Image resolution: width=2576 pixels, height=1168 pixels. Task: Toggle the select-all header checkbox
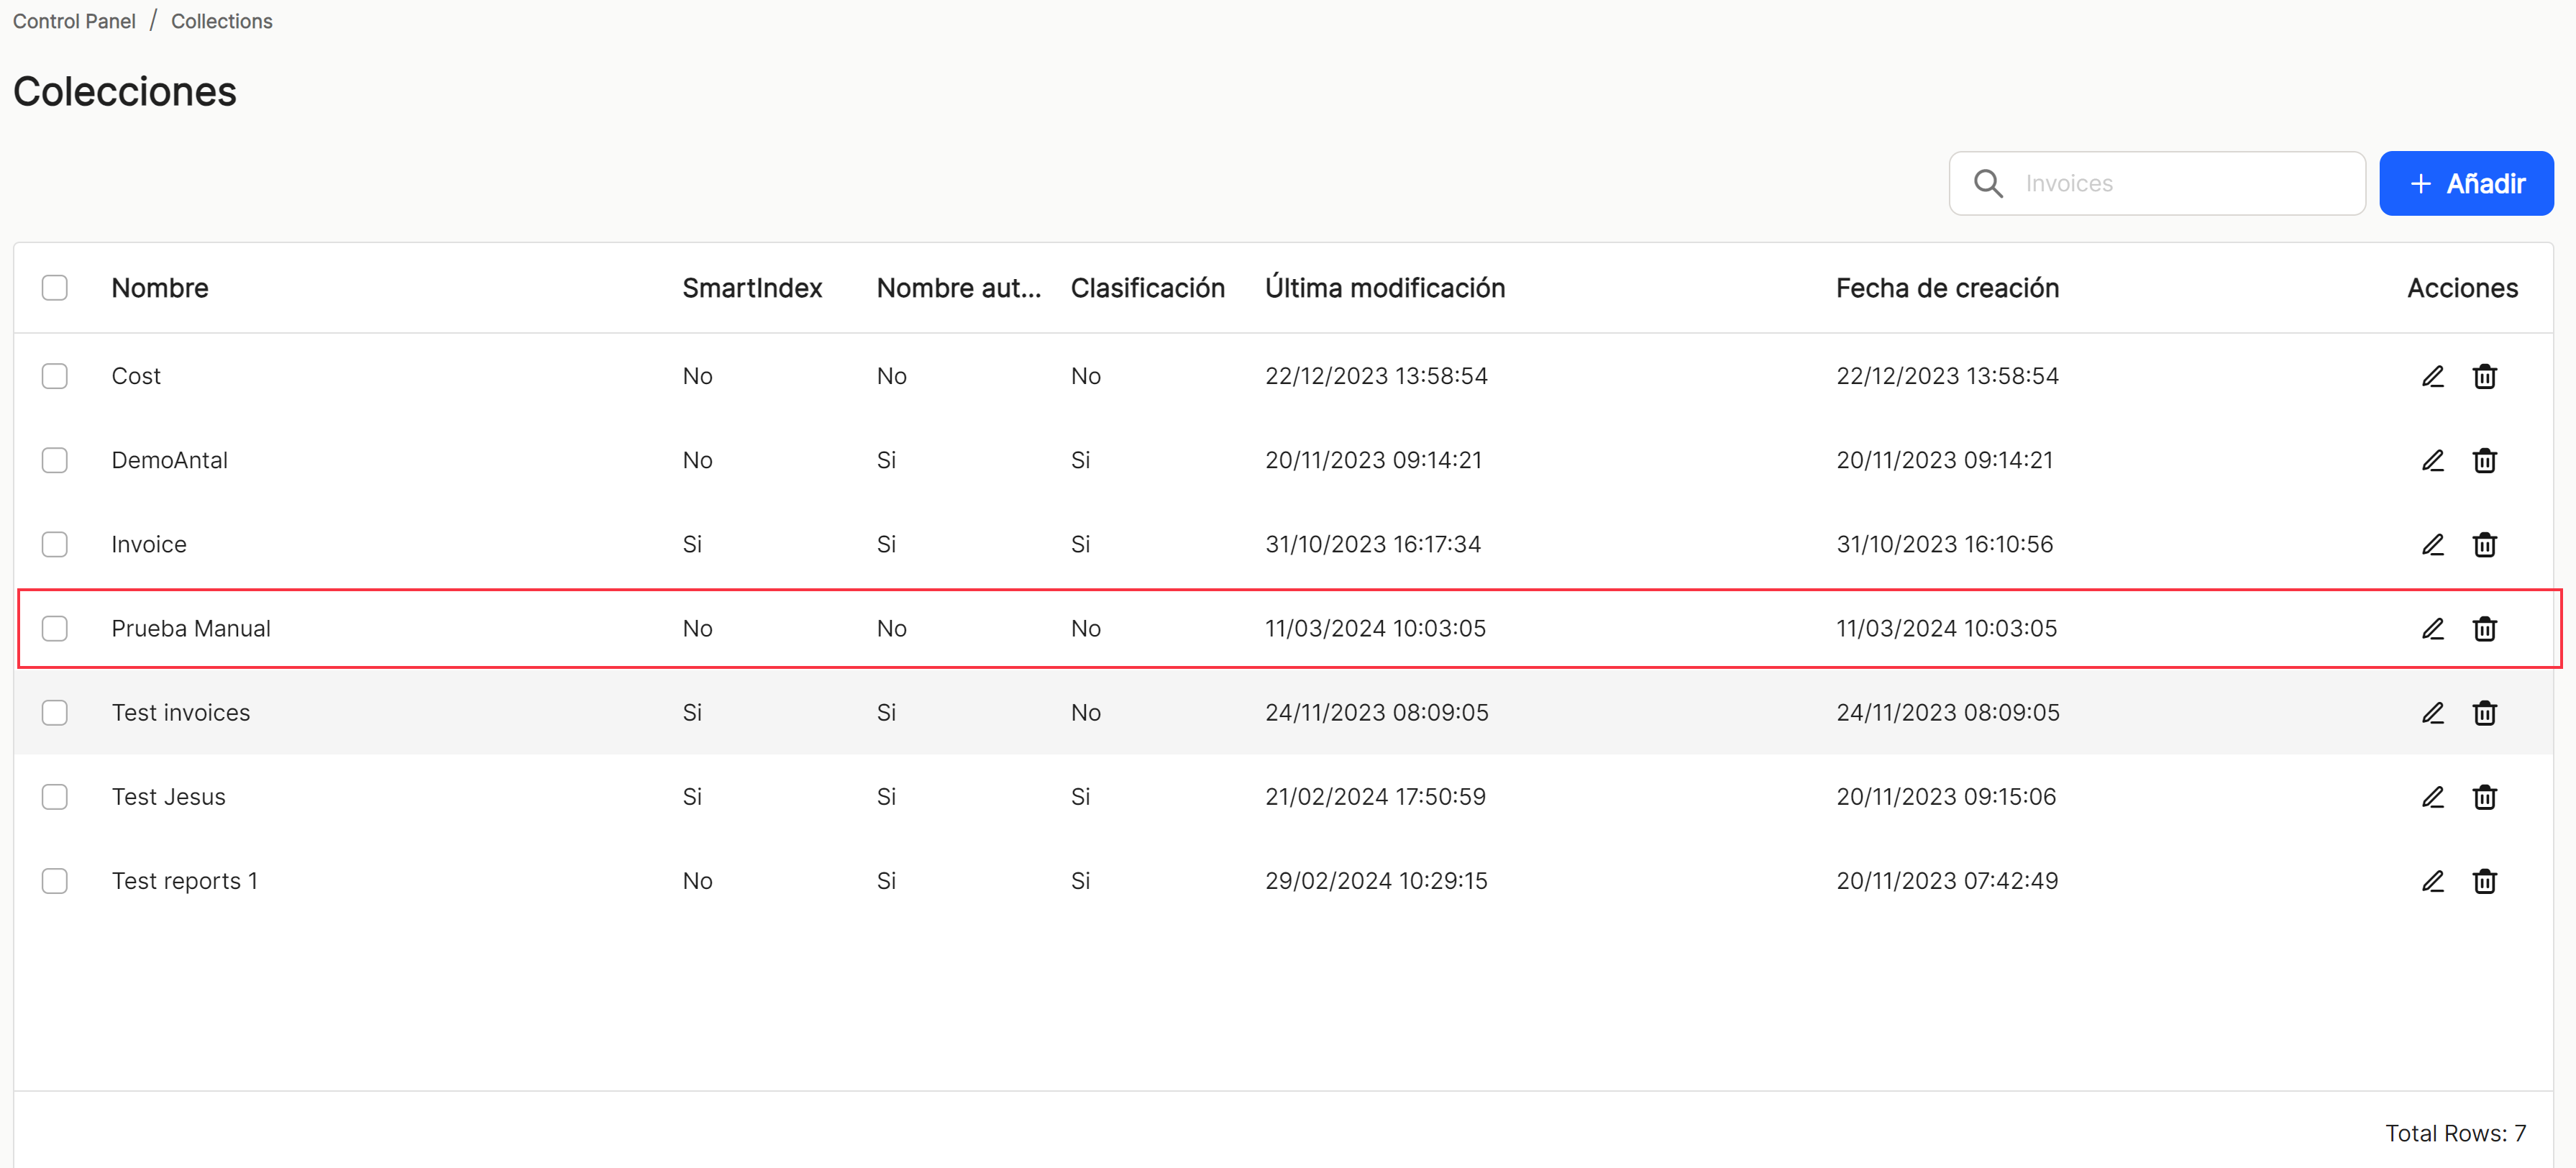(x=55, y=288)
